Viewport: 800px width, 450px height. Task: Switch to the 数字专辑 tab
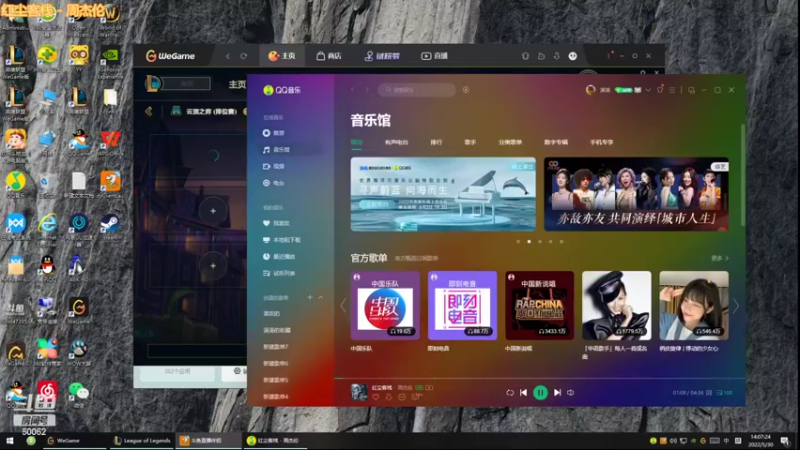click(x=556, y=142)
